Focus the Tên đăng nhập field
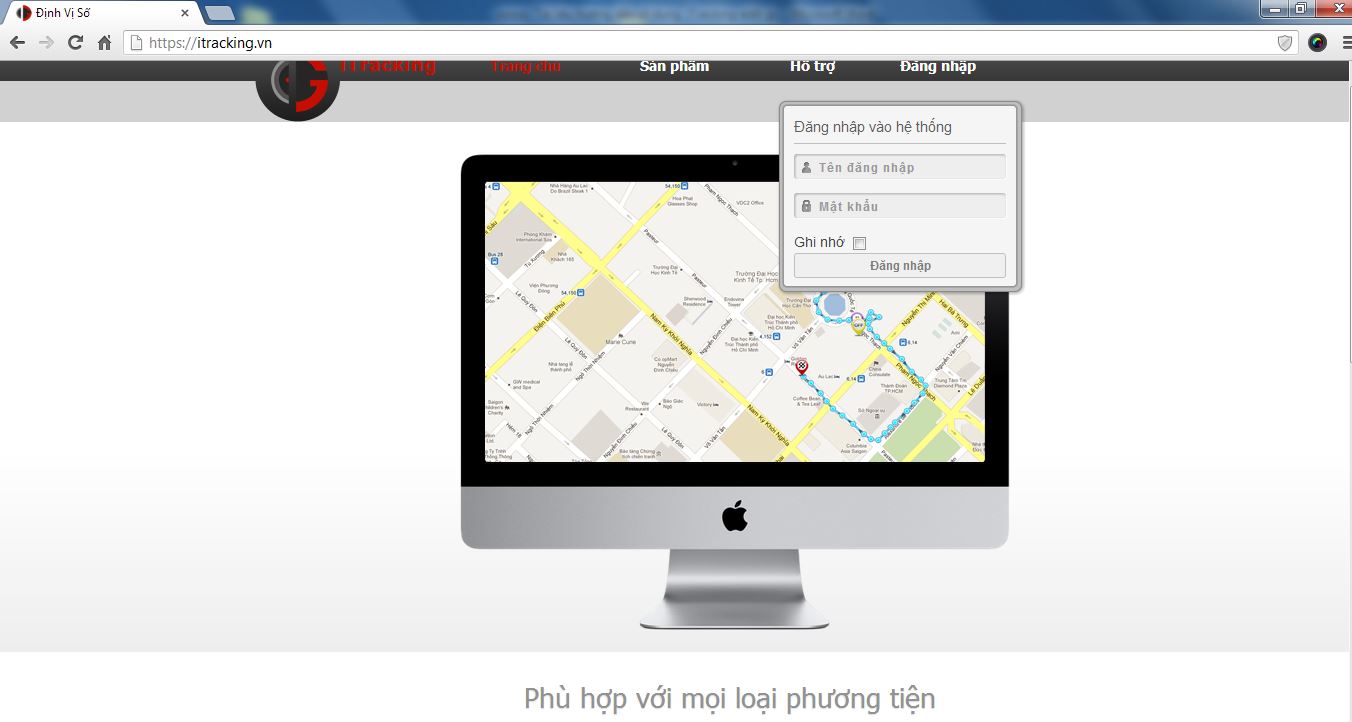Image resolution: width=1352 pixels, height=722 pixels. click(900, 167)
